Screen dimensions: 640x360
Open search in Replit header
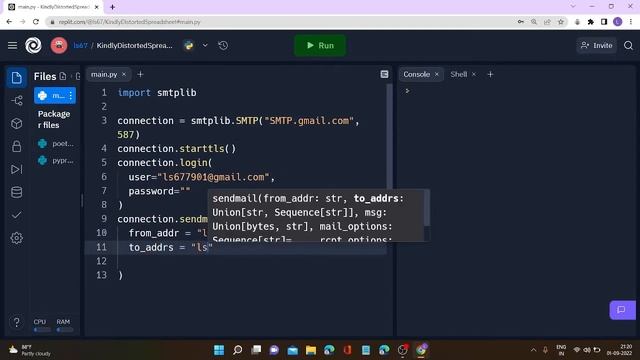click(x=628, y=45)
